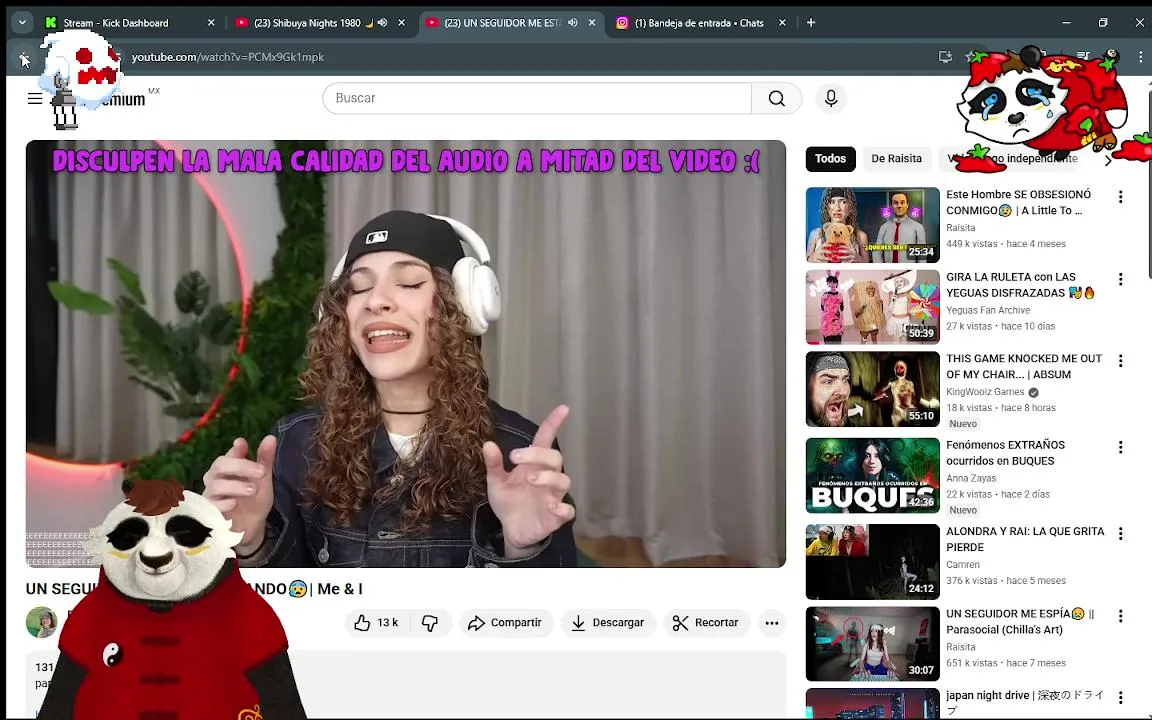
Task: Click the youtube.com address bar URL
Action: [228, 57]
